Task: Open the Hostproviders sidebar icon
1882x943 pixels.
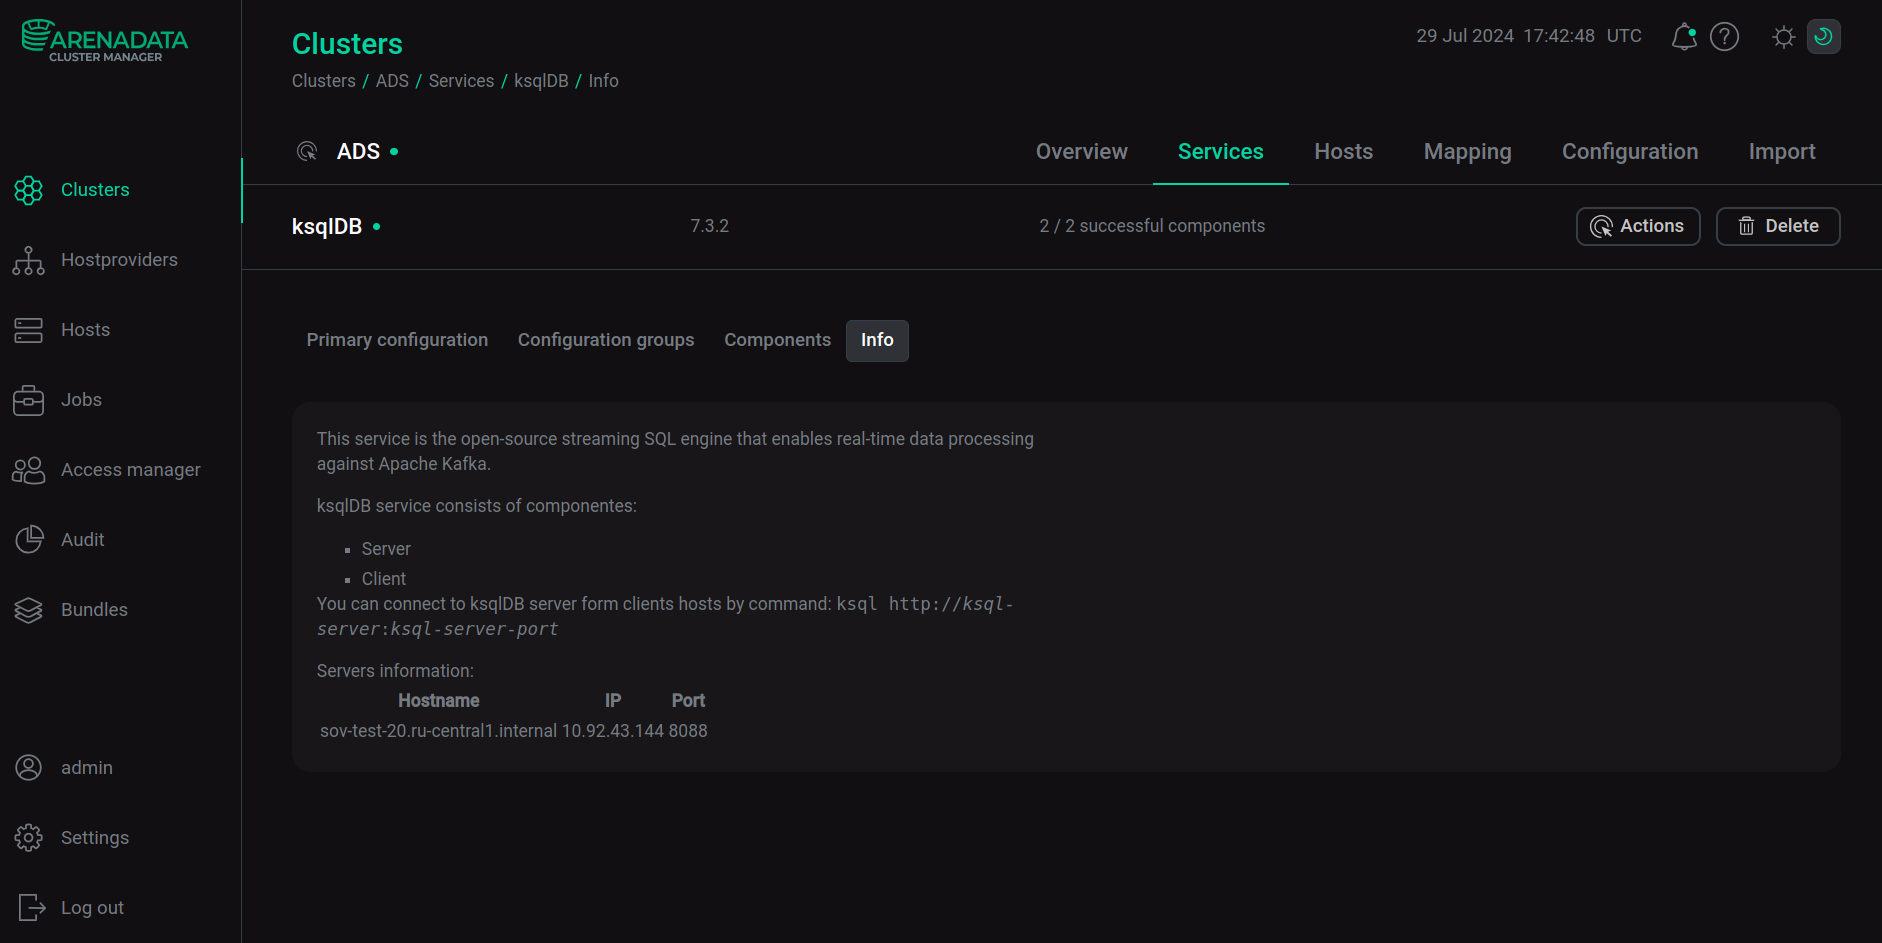Action: 29,260
